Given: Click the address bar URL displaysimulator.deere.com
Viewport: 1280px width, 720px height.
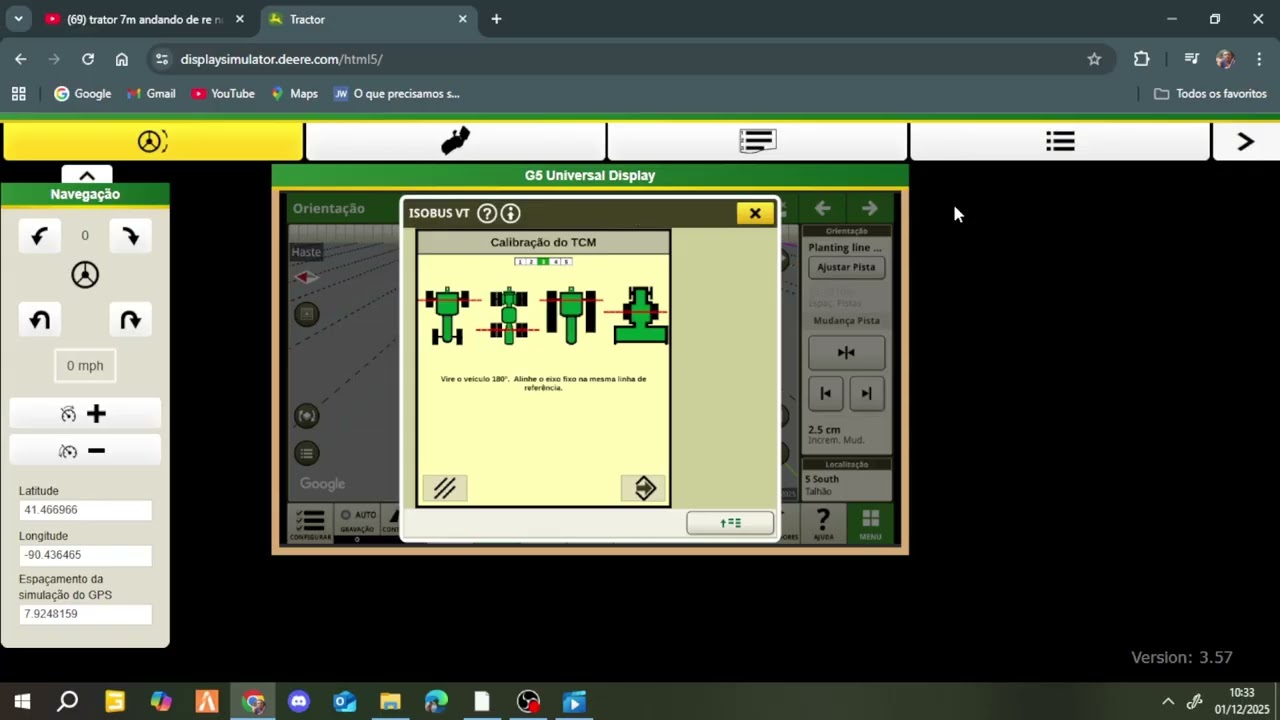Looking at the screenshot, I should [x=281, y=59].
